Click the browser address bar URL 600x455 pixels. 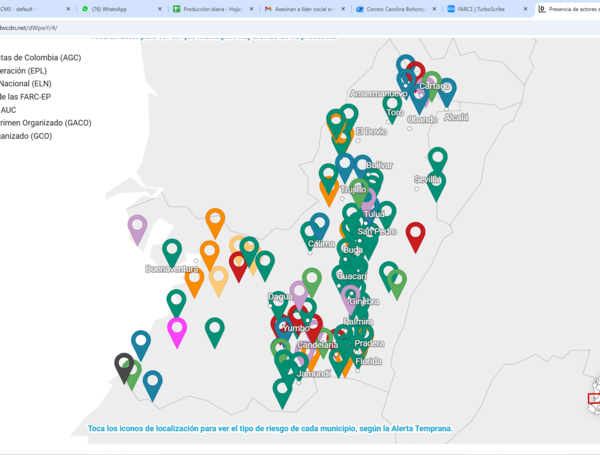(x=29, y=28)
